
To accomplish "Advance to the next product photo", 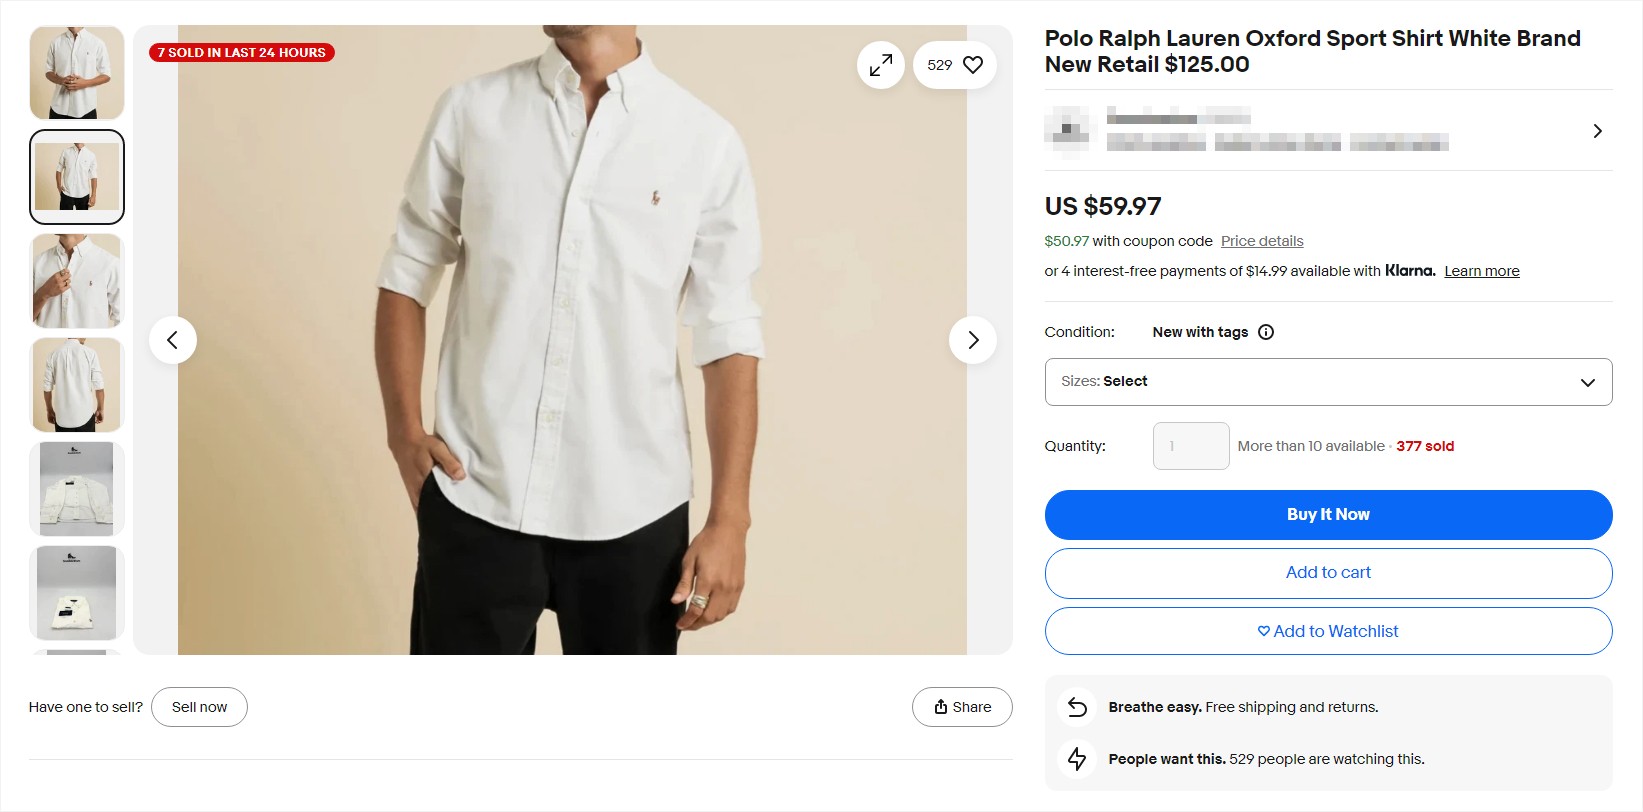I will point(972,340).
